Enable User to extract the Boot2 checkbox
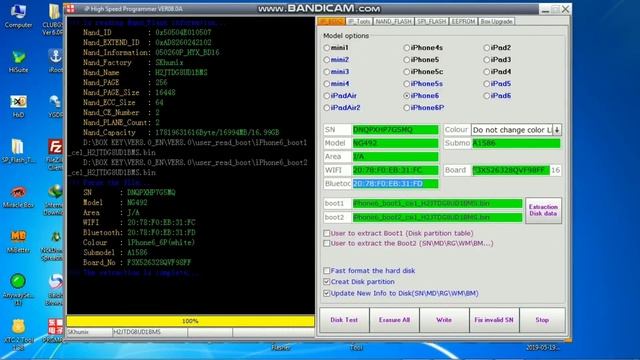Viewport: 640px width, 360px height. (x=327, y=243)
